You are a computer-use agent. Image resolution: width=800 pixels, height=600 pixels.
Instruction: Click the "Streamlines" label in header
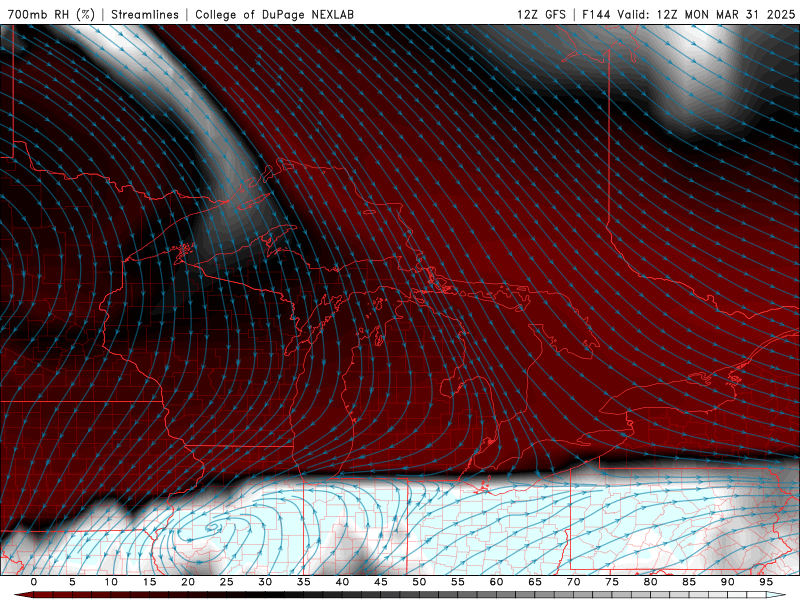(145, 14)
